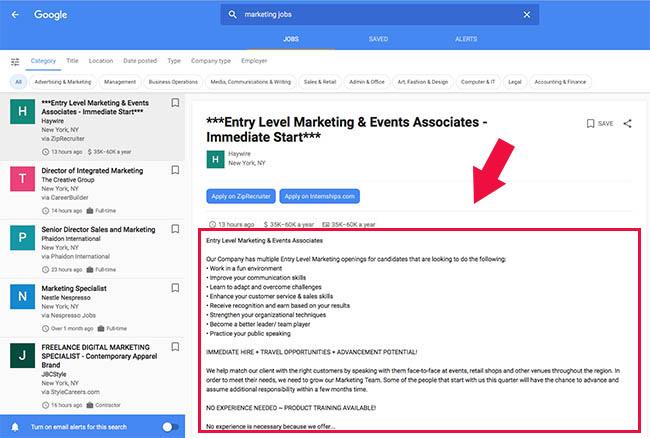Click the search magnifier icon
Screen dimensions: 650x438
233,15
